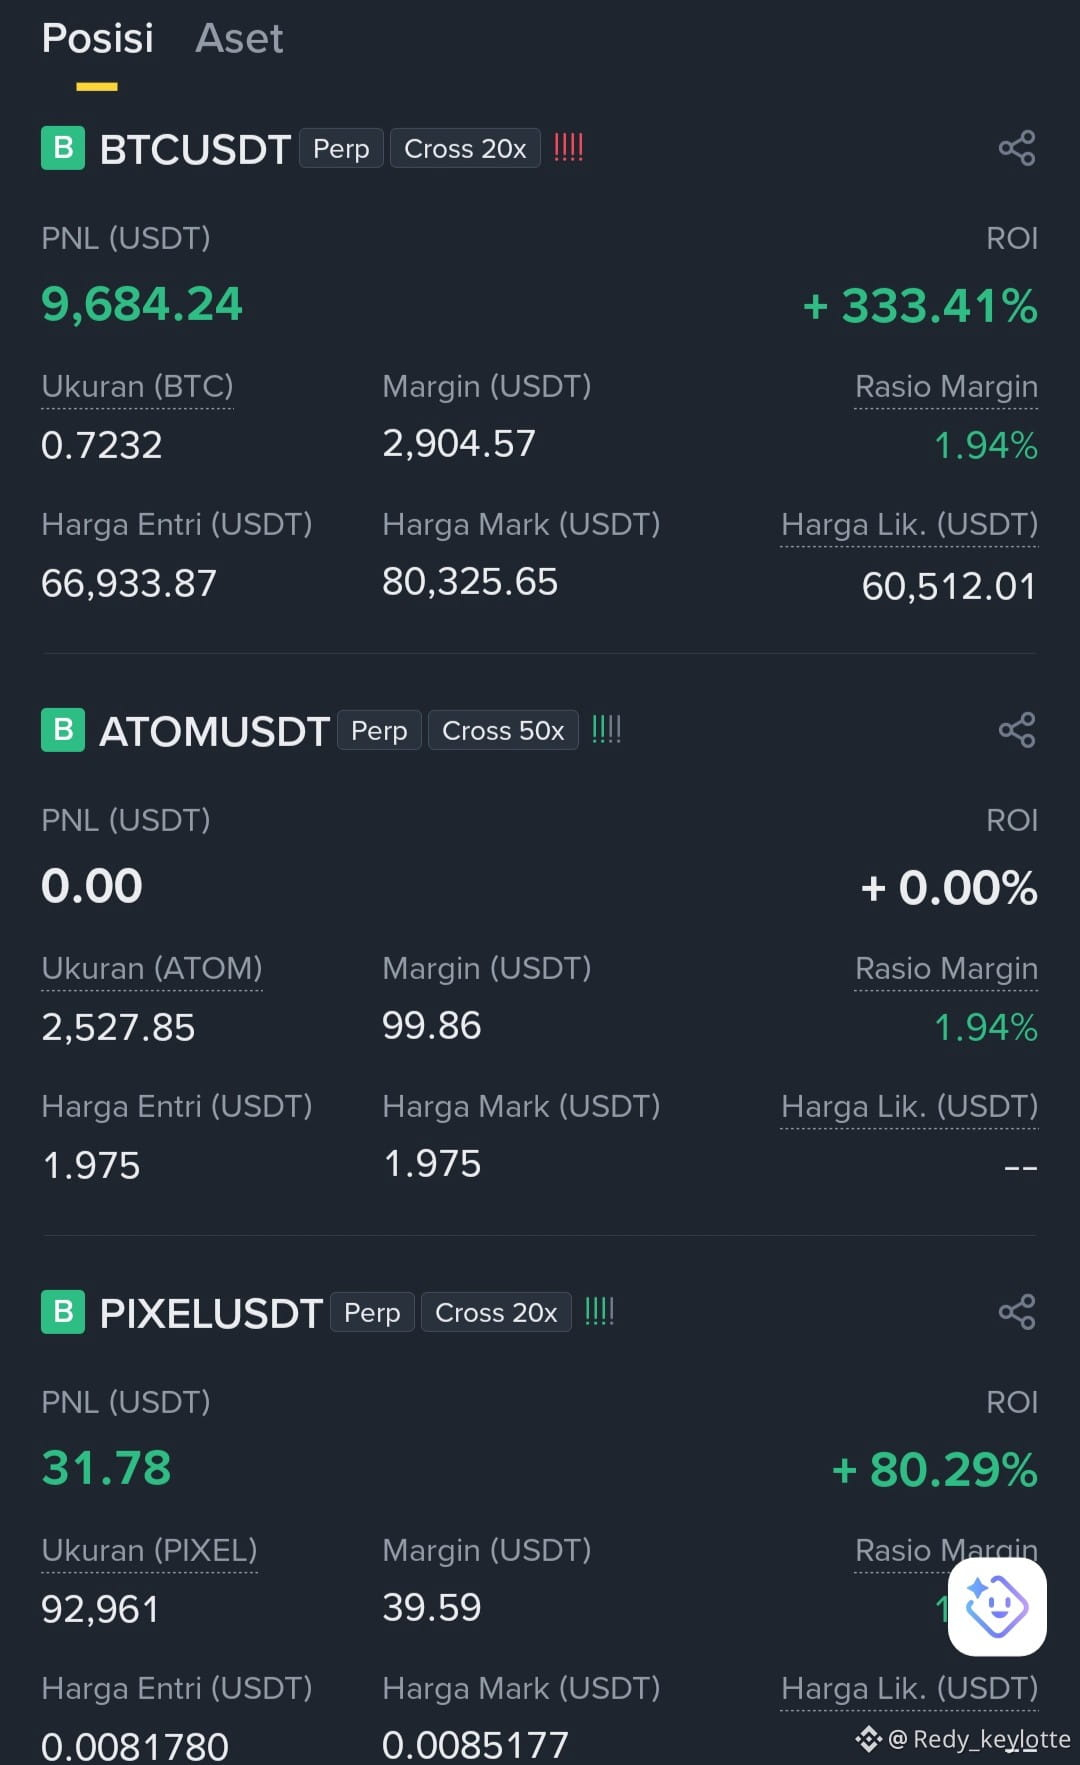The height and width of the screenshot is (1765, 1080).
Task: Share the BTCUSDT position
Action: click(x=1017, y=149)
